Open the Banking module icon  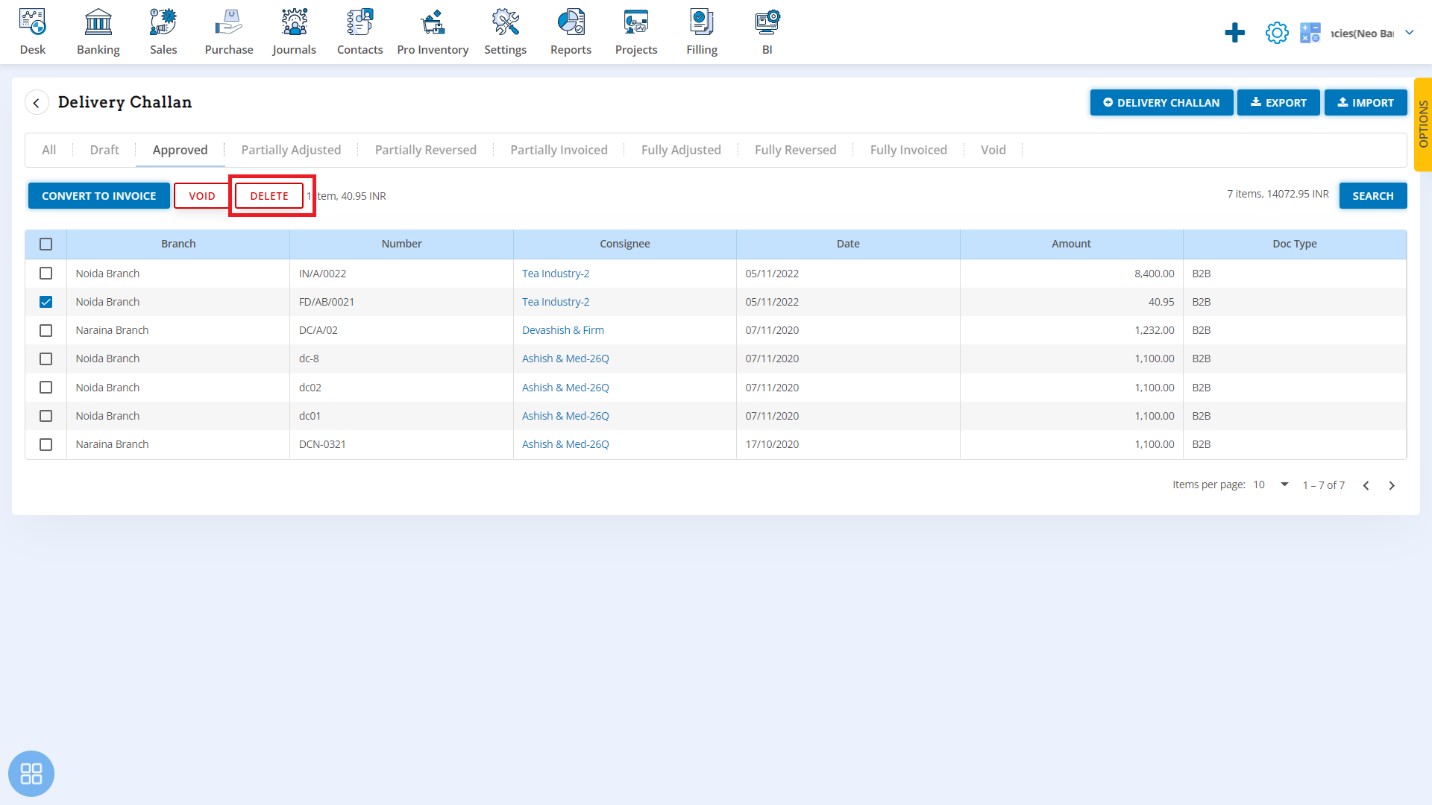tap(98, 21)
